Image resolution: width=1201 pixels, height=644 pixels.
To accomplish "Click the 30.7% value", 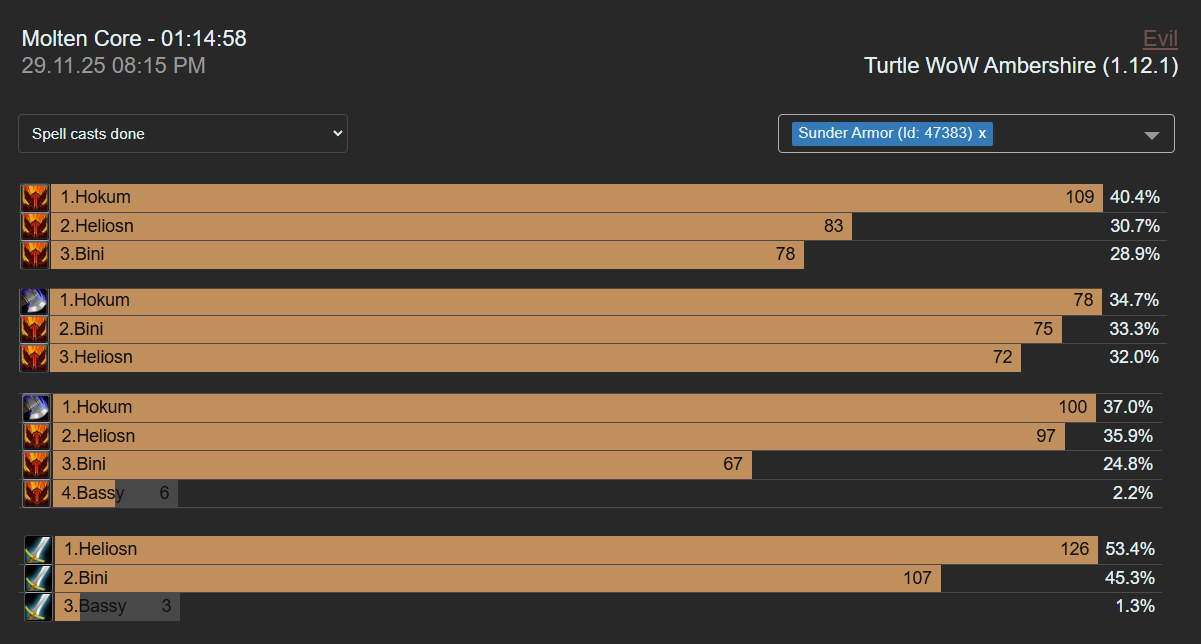I will (1135, 227).
